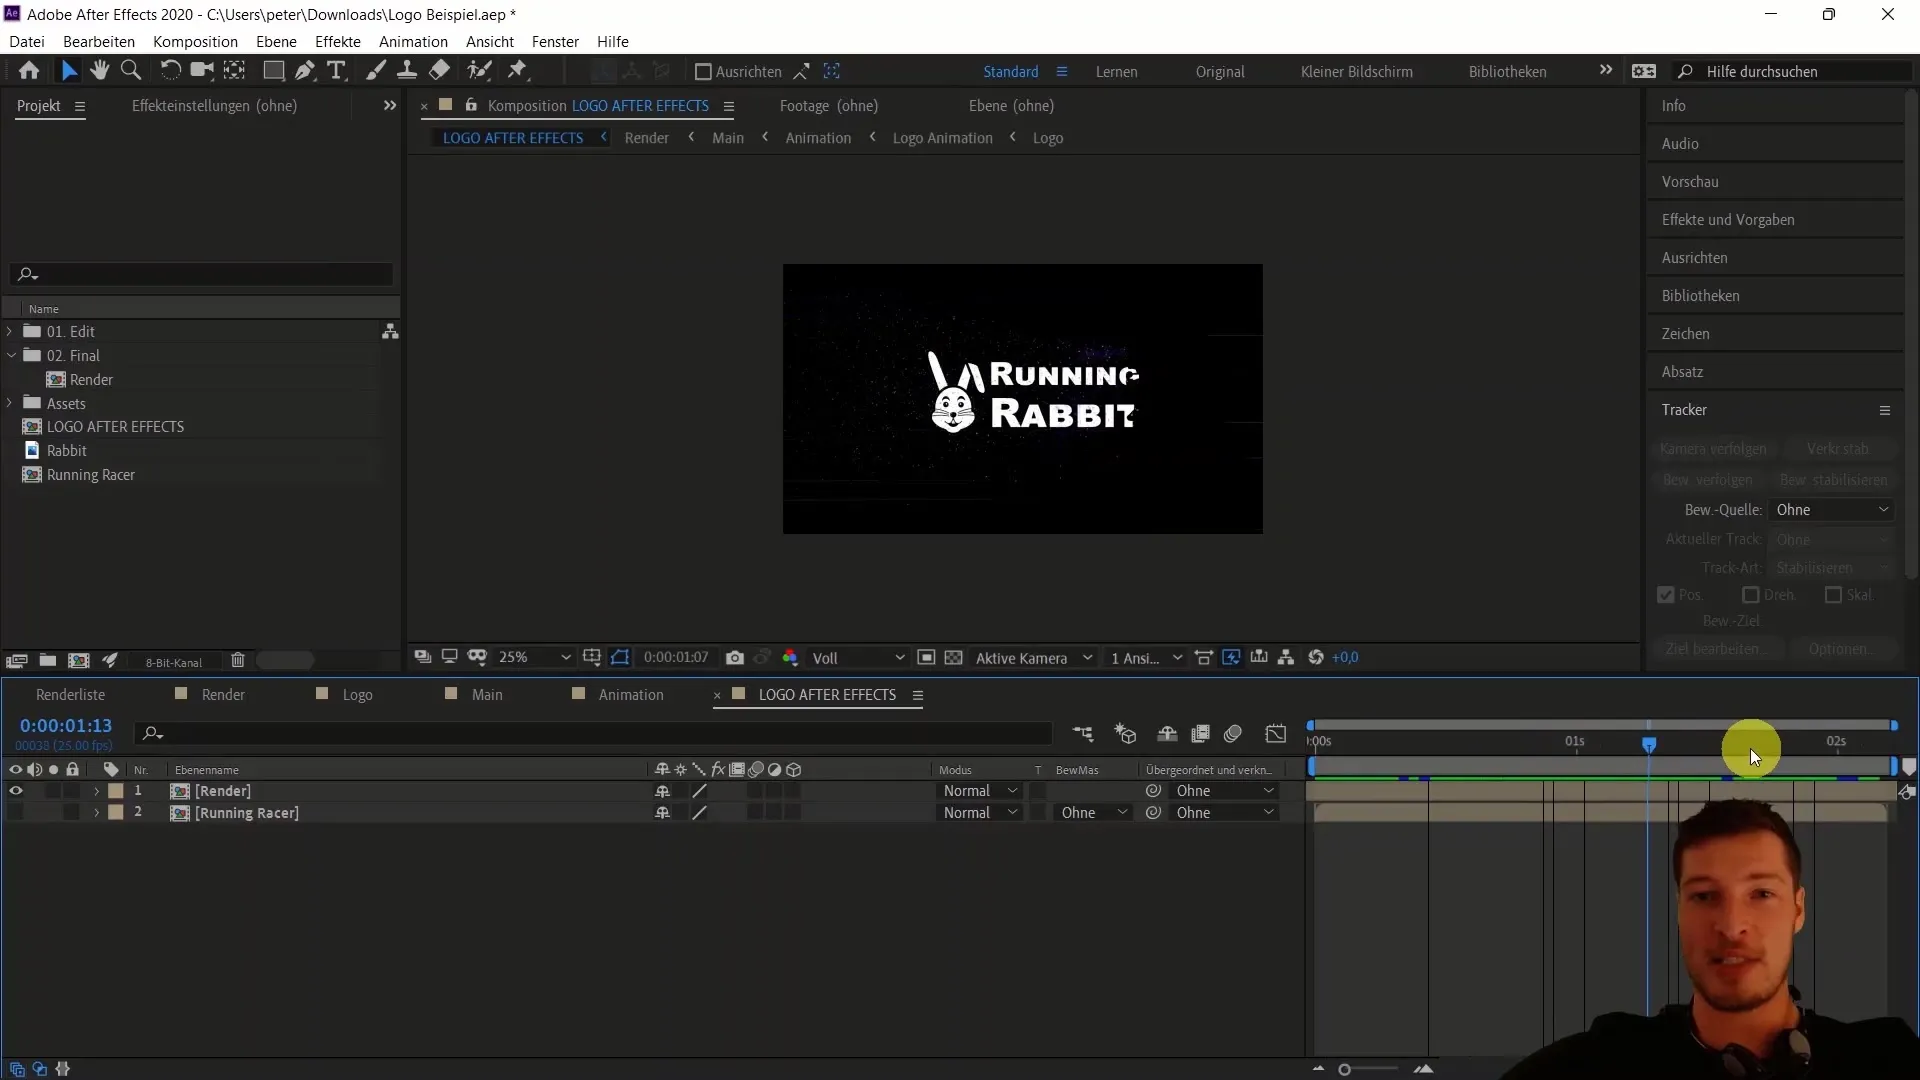Click the solo toggle on Render layer
The height and width of the screenshot is (1080, 1920).
(53, 790)
